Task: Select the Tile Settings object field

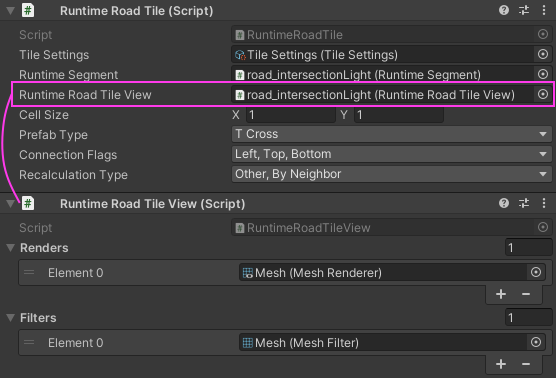Action: click(391, 55)
